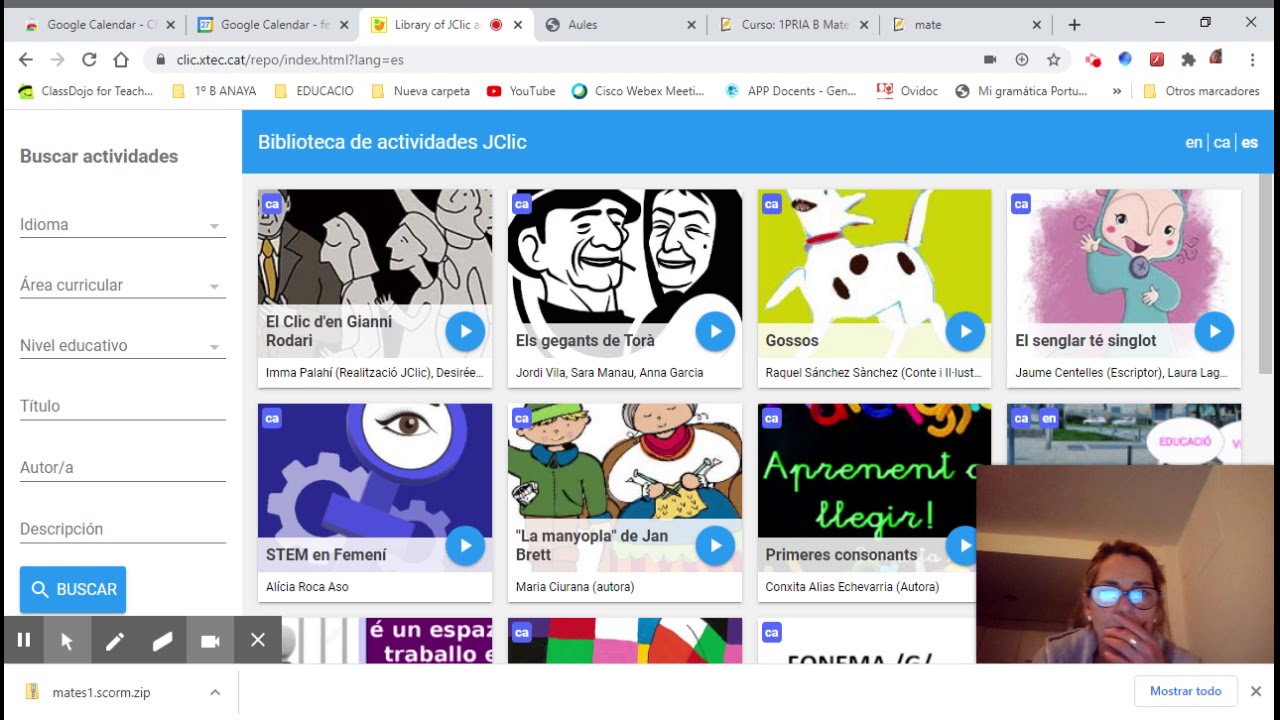Image resolution: width=1280 pixels, height=720 pixels.
Task: Bookmark this page with the star icon
Action: (1053, 59)
